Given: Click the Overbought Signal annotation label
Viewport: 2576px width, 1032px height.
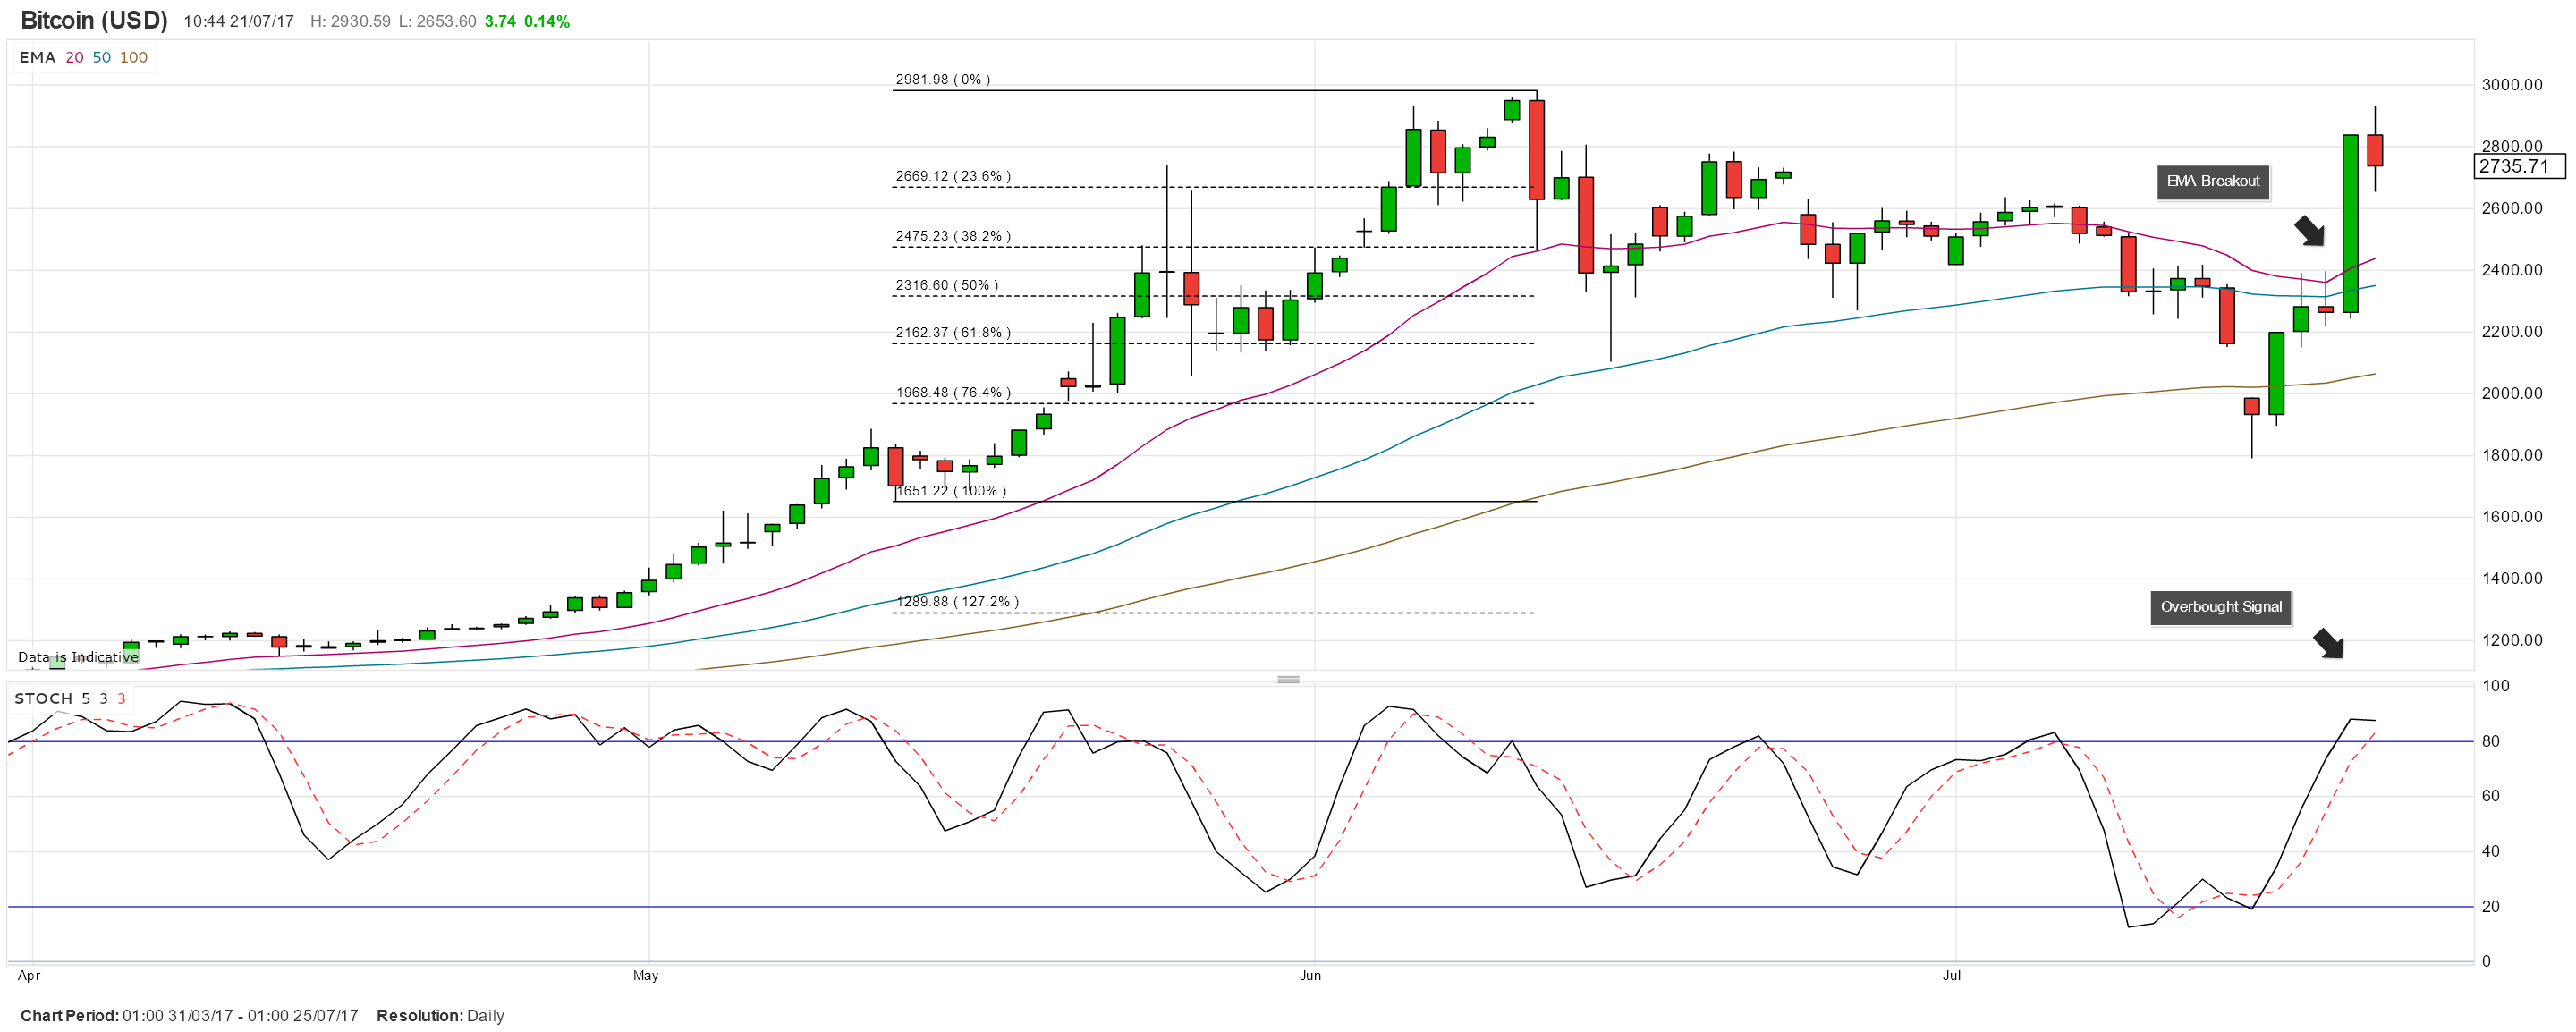Looking at the screenshot, I should tap(2221, 607).
